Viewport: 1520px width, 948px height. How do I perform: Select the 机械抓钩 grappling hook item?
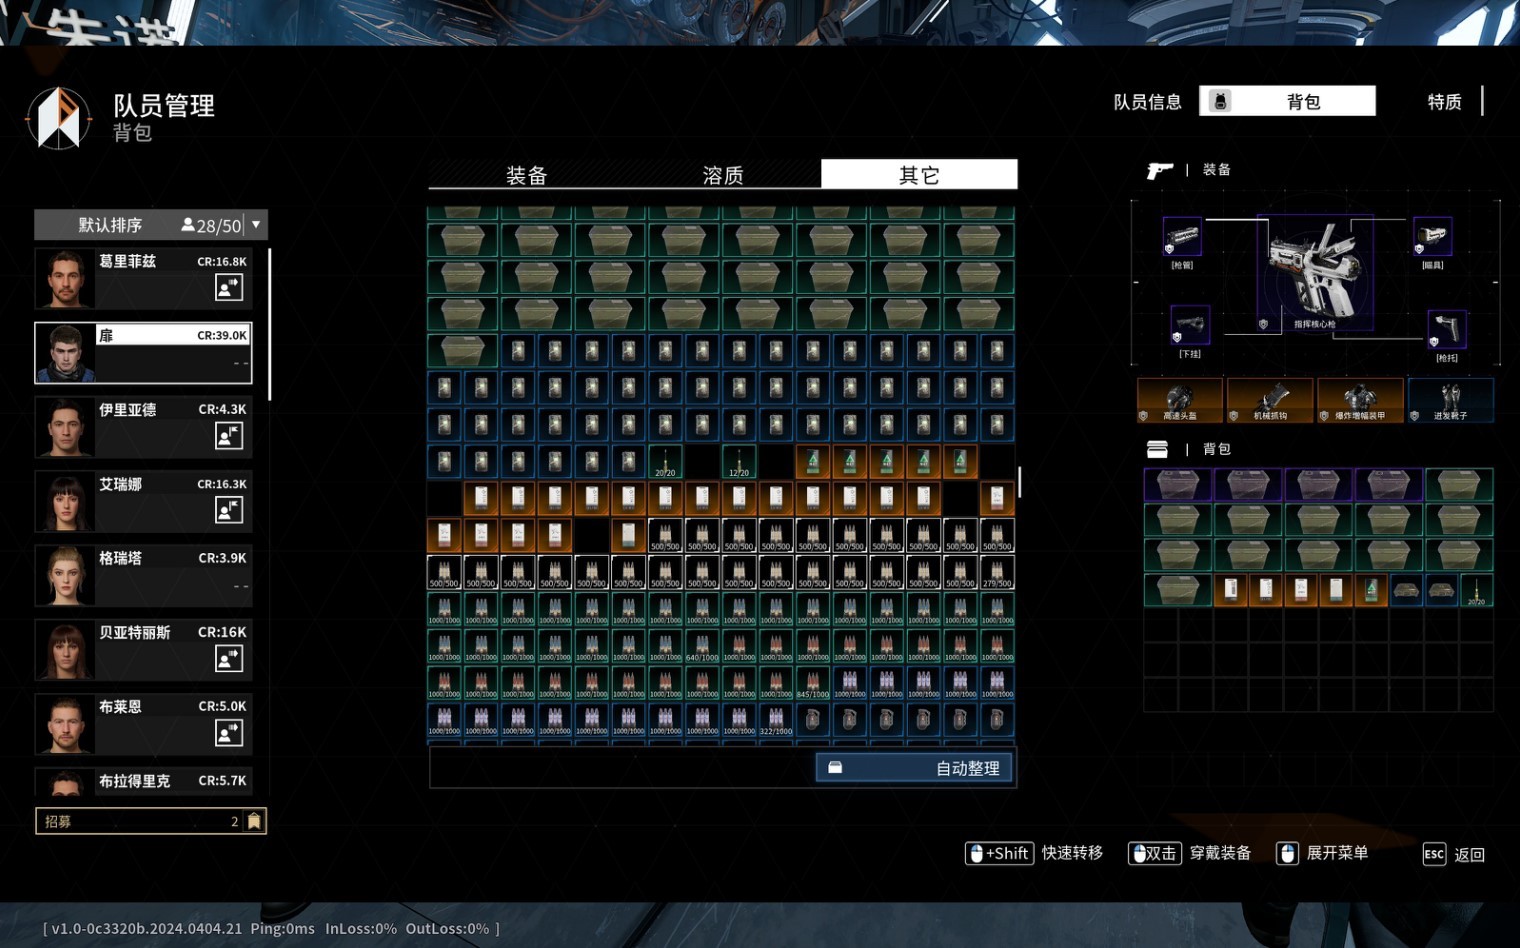(1270, 400)
